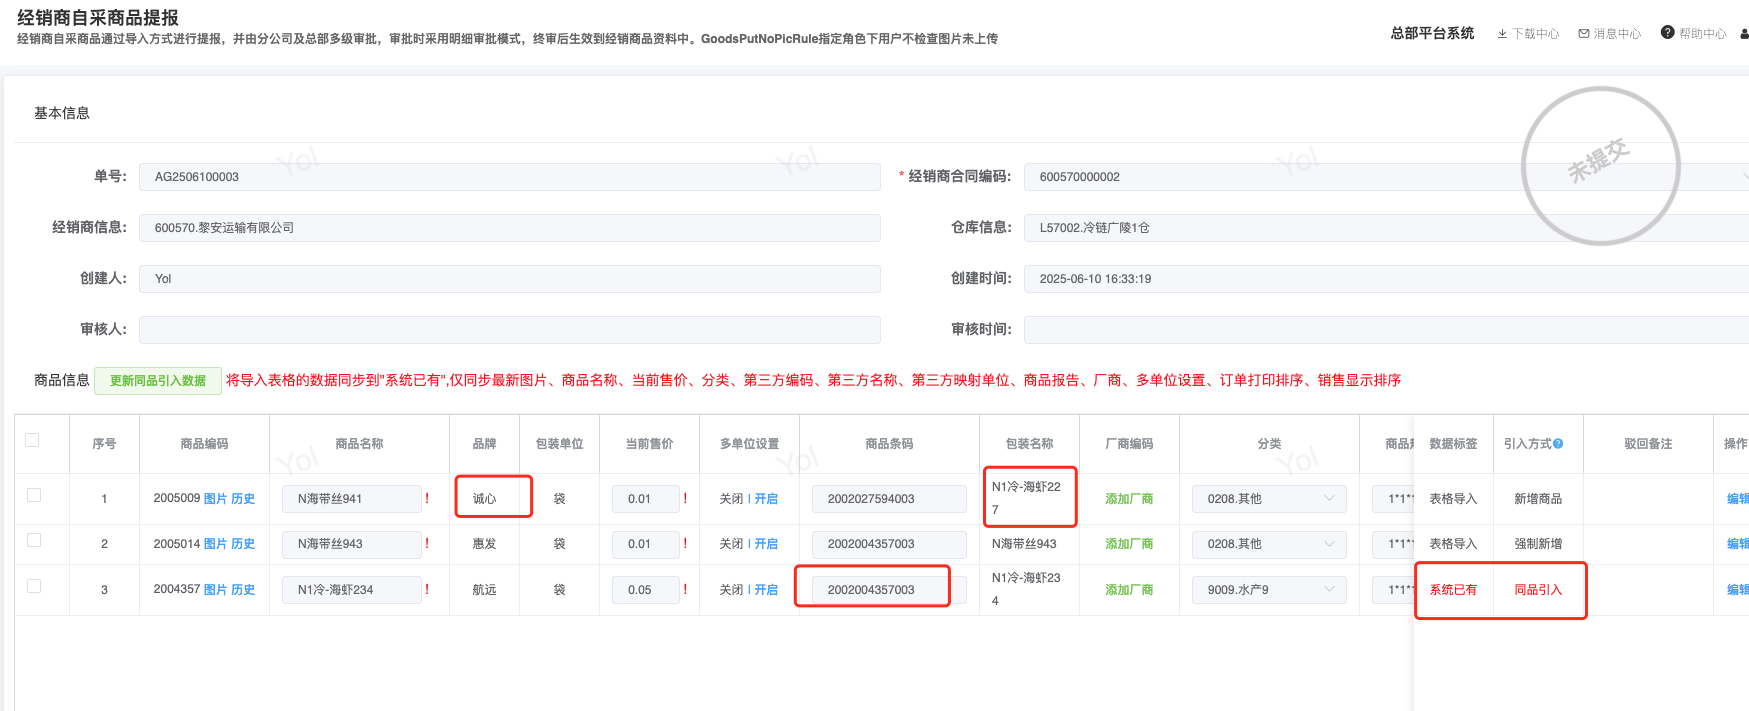Image resolution: width=1749 pixels, height=711 pixels.
Task: Click the question mark icon for 帮助中心
Action: point(1667,33)
